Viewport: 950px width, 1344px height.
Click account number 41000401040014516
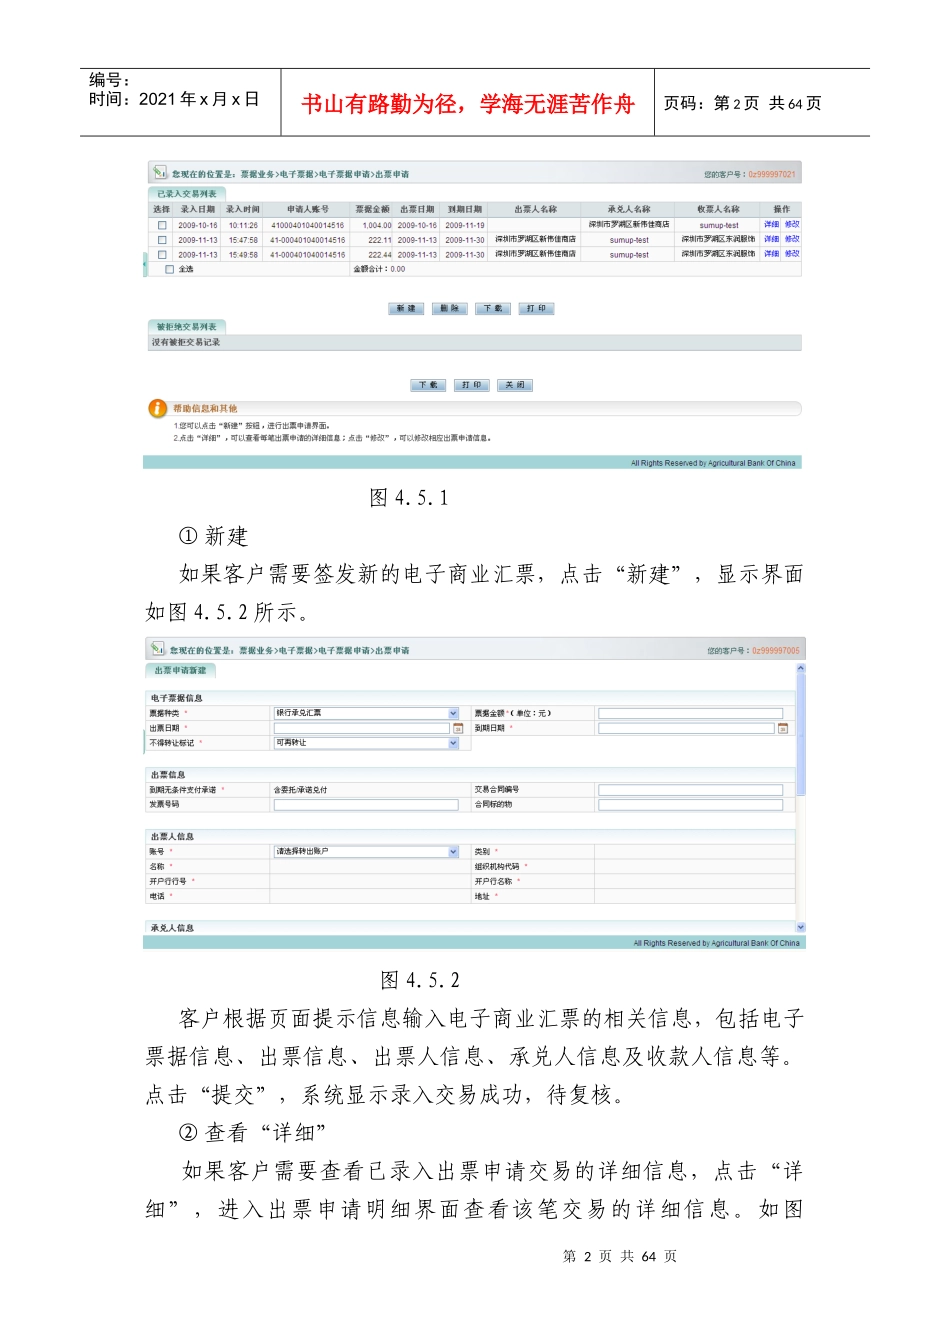pyautogui.click(x=308, y=225)
